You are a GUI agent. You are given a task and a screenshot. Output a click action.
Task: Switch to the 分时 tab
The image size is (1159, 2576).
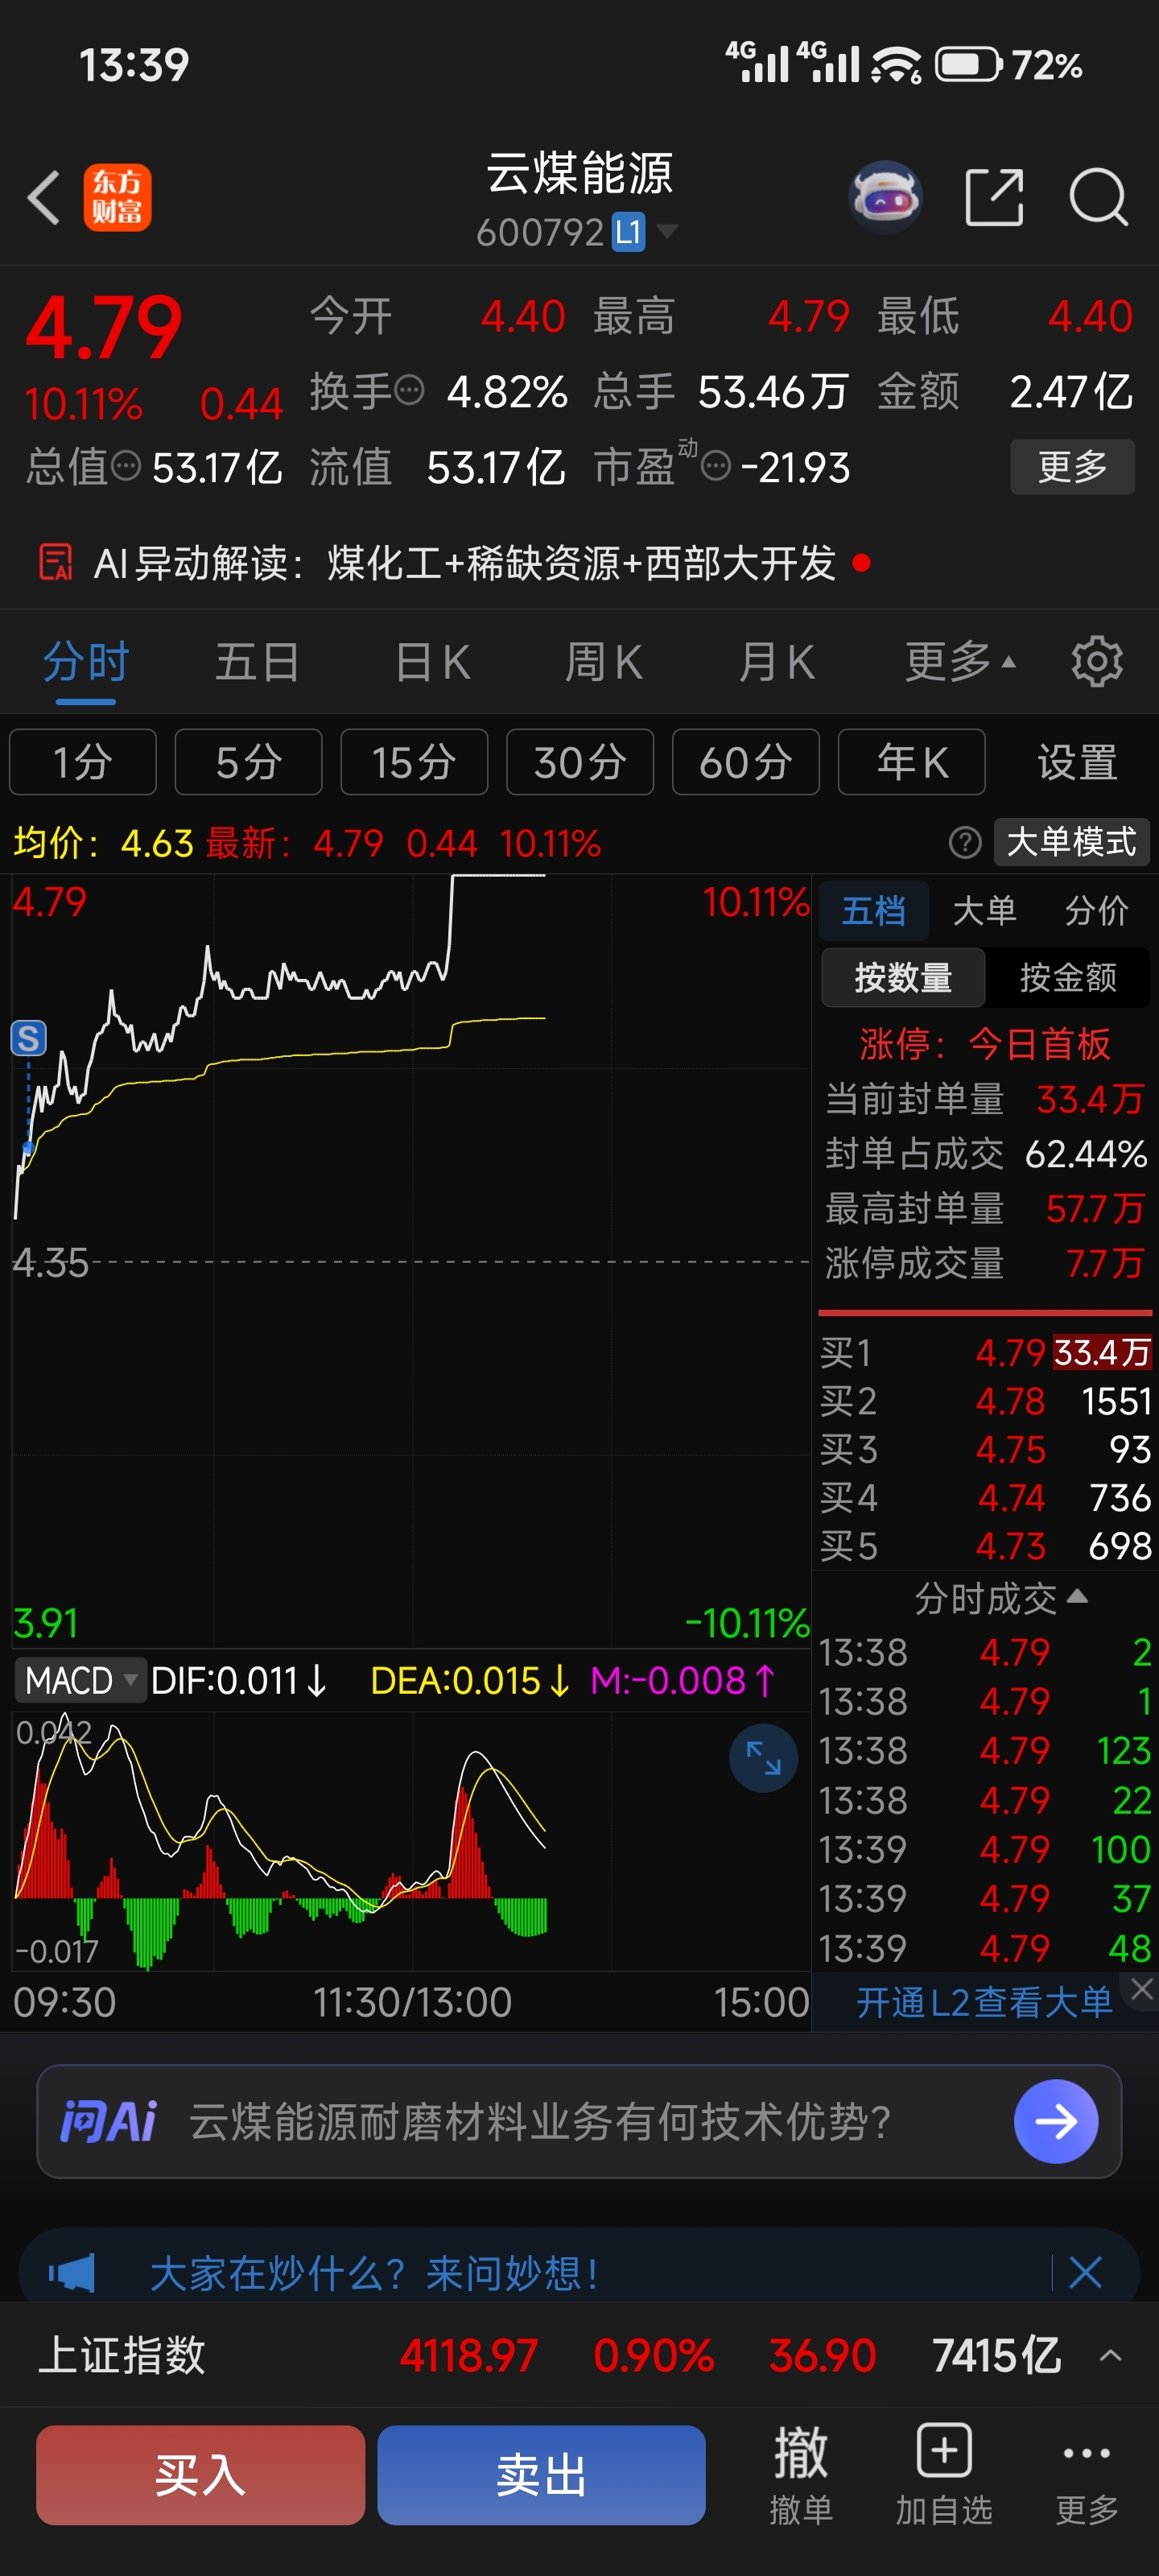tap(86, 662)
